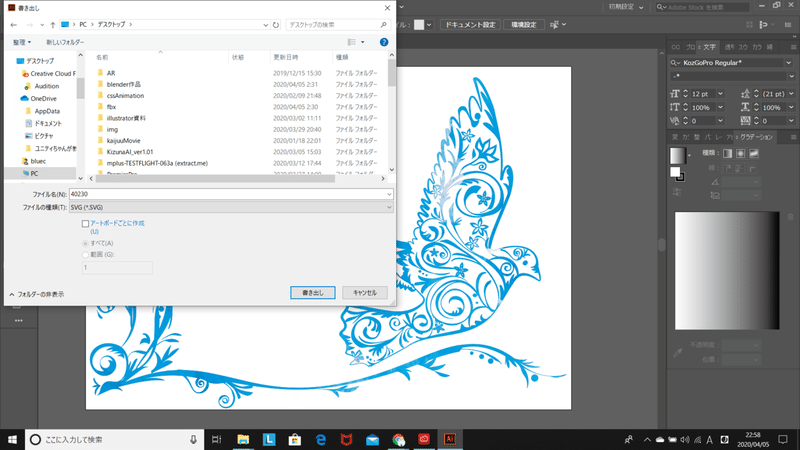The image size is (800, 450).
Task: Select the AR folder
Action: (111, 73)
